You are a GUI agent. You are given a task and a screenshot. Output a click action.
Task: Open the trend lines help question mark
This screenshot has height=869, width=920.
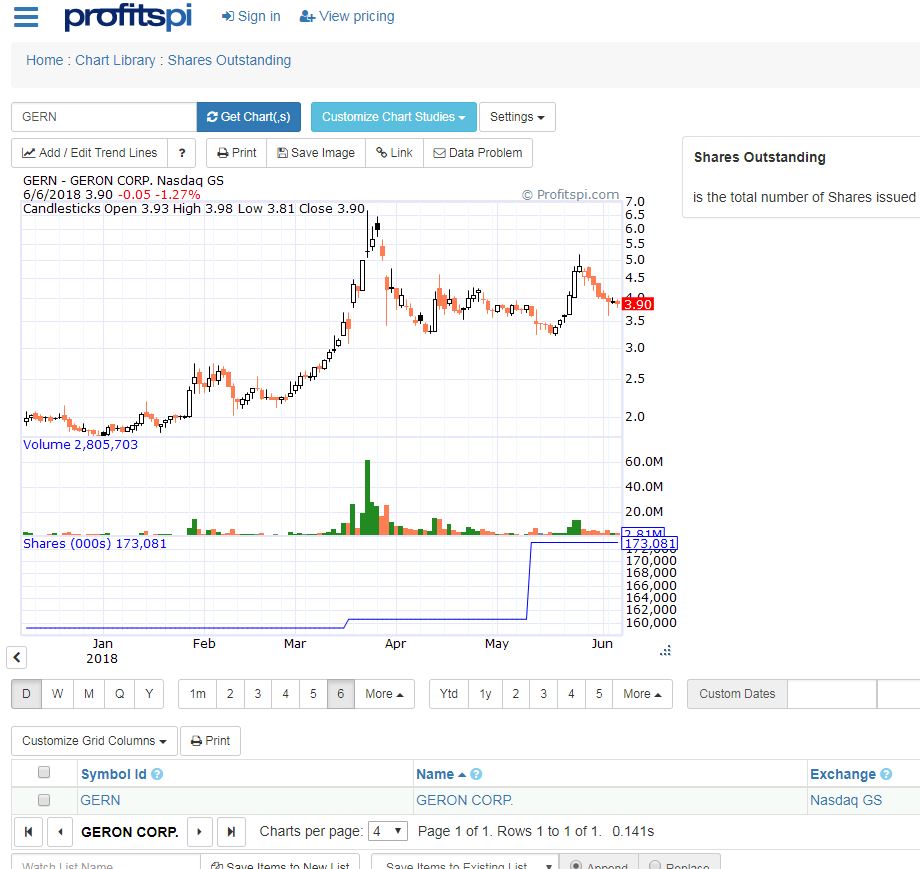click(182, 153)
